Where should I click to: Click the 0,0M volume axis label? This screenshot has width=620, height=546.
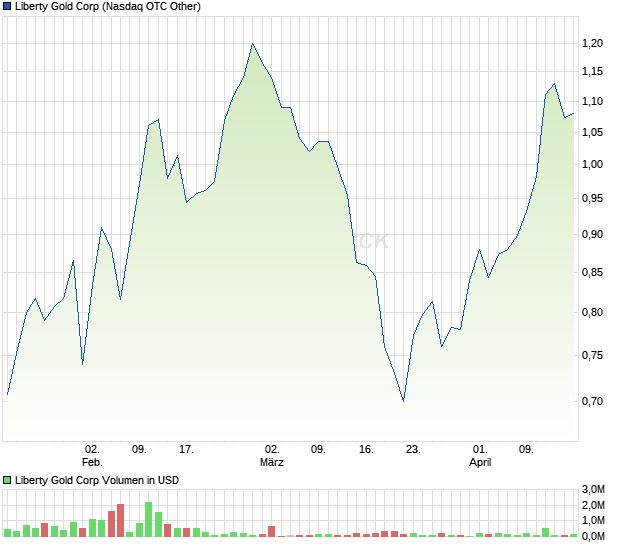[x=593, y=536]
